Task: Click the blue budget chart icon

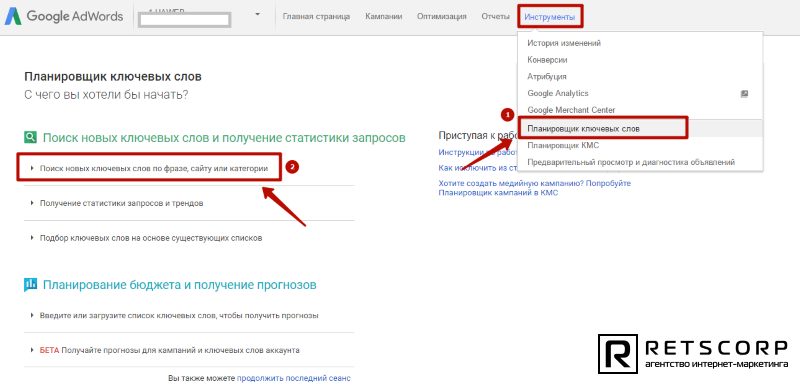Action: [31, 284]
